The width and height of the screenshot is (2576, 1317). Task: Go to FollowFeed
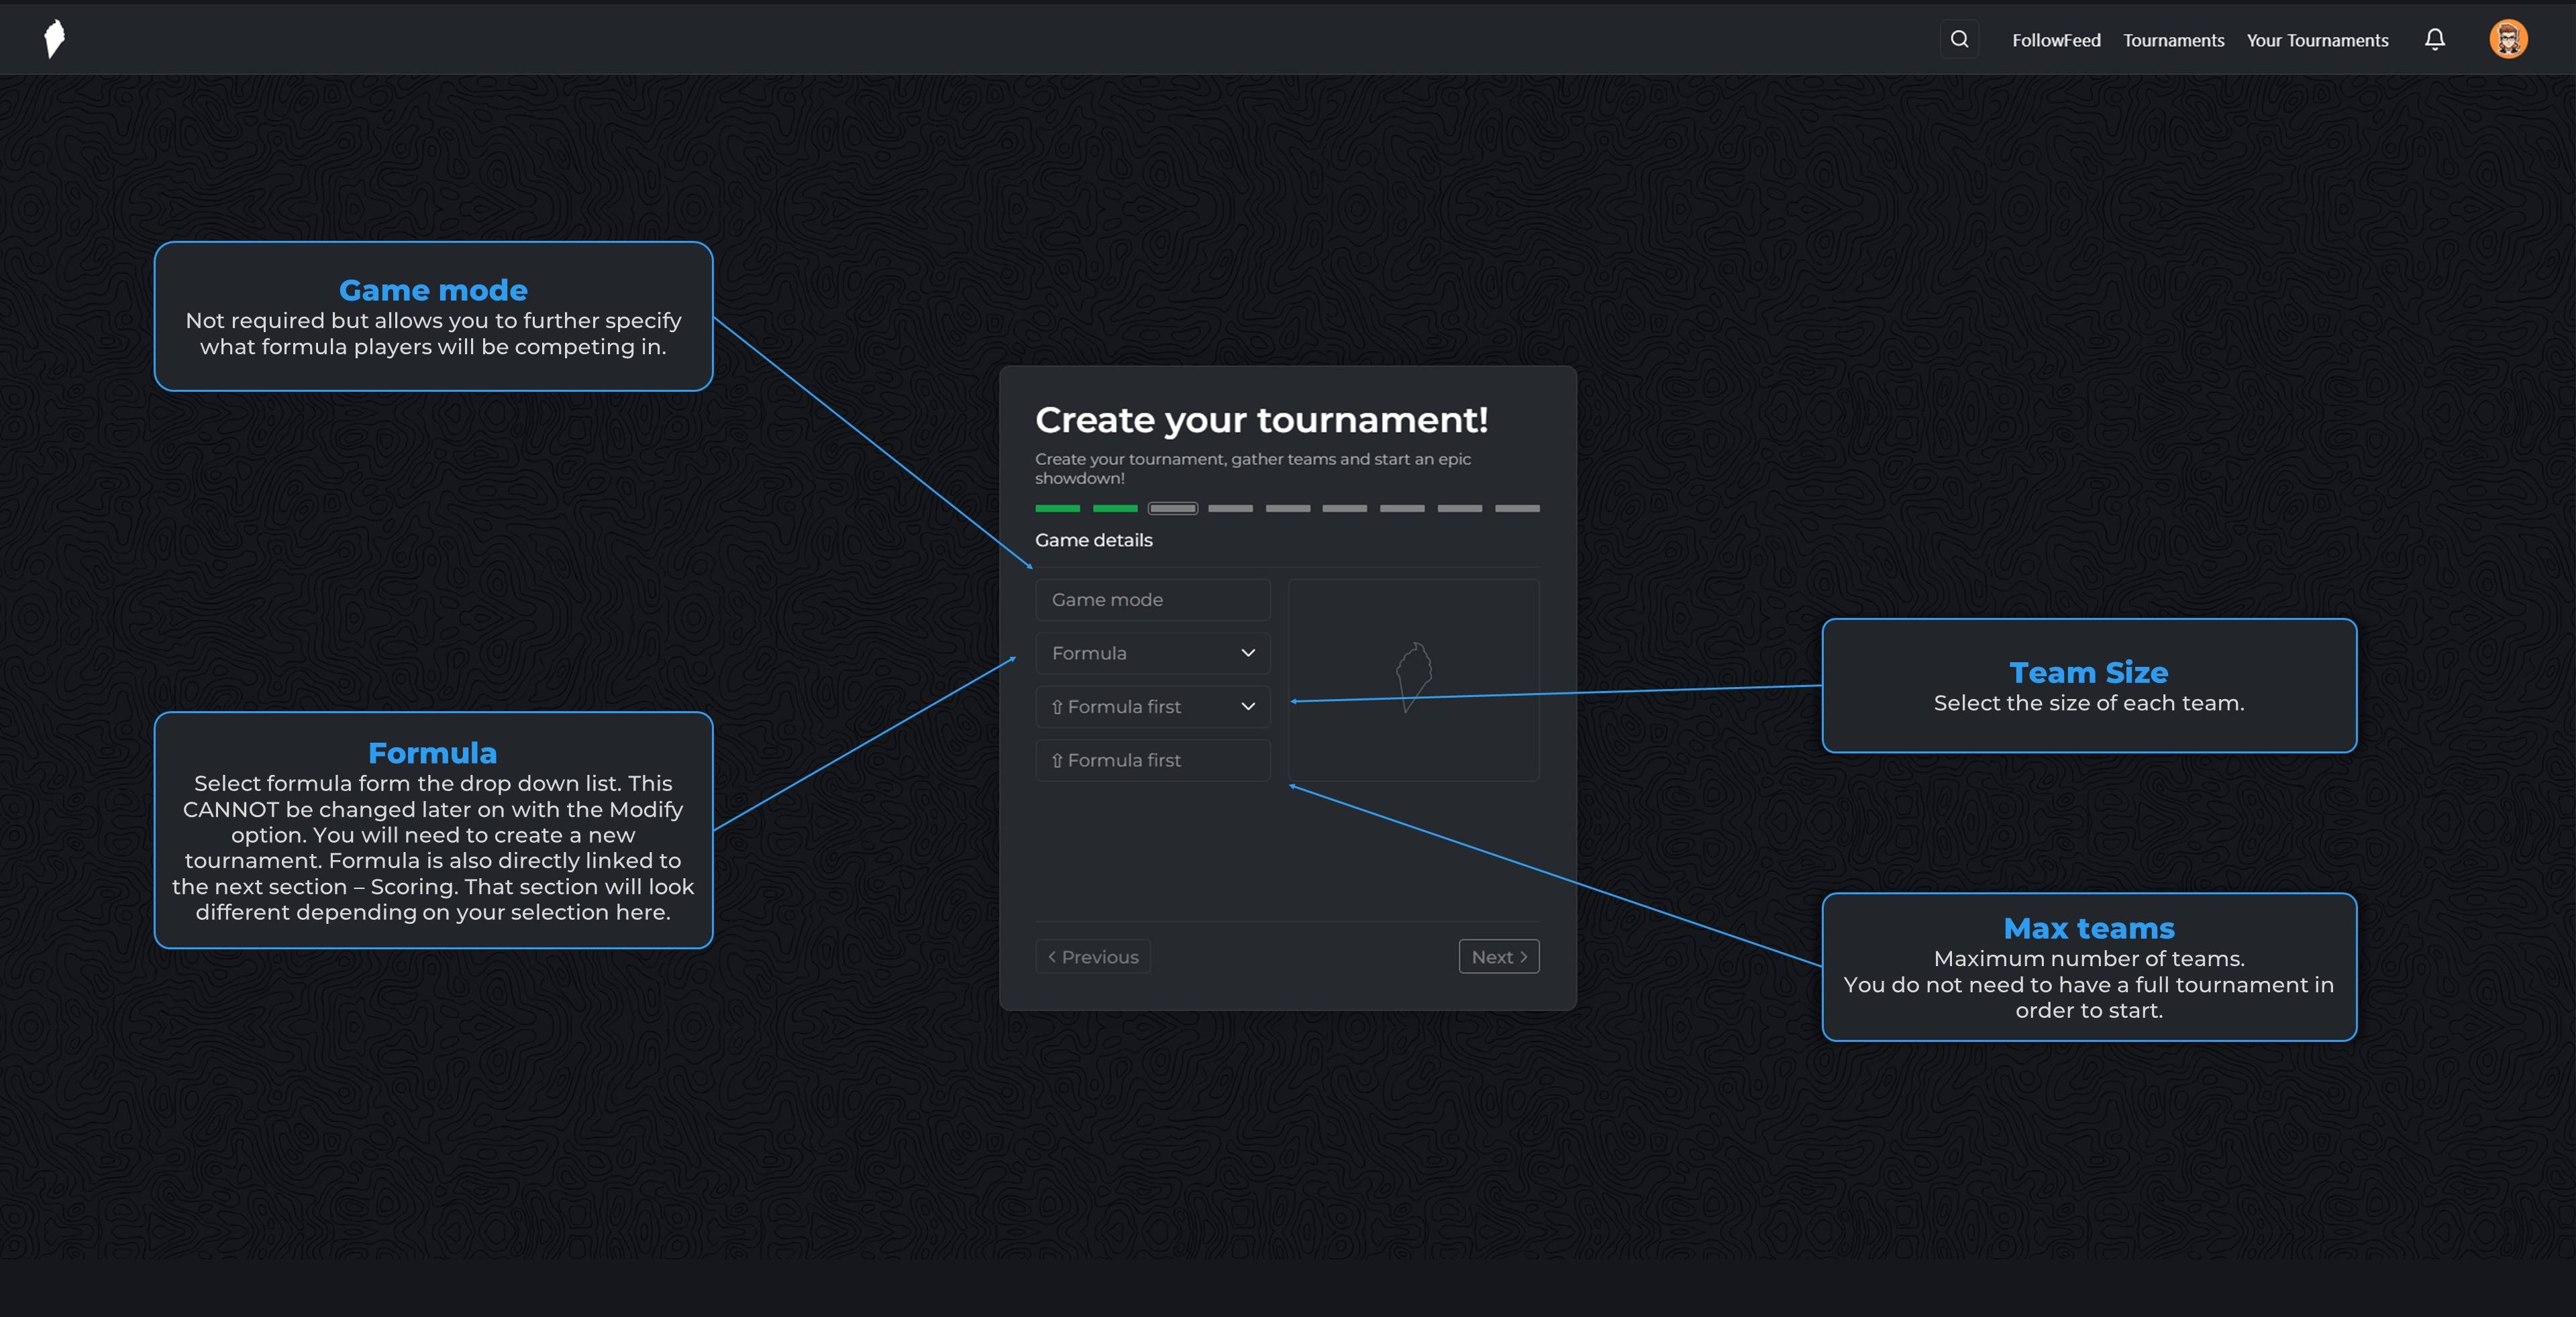tap(2055, 41)
